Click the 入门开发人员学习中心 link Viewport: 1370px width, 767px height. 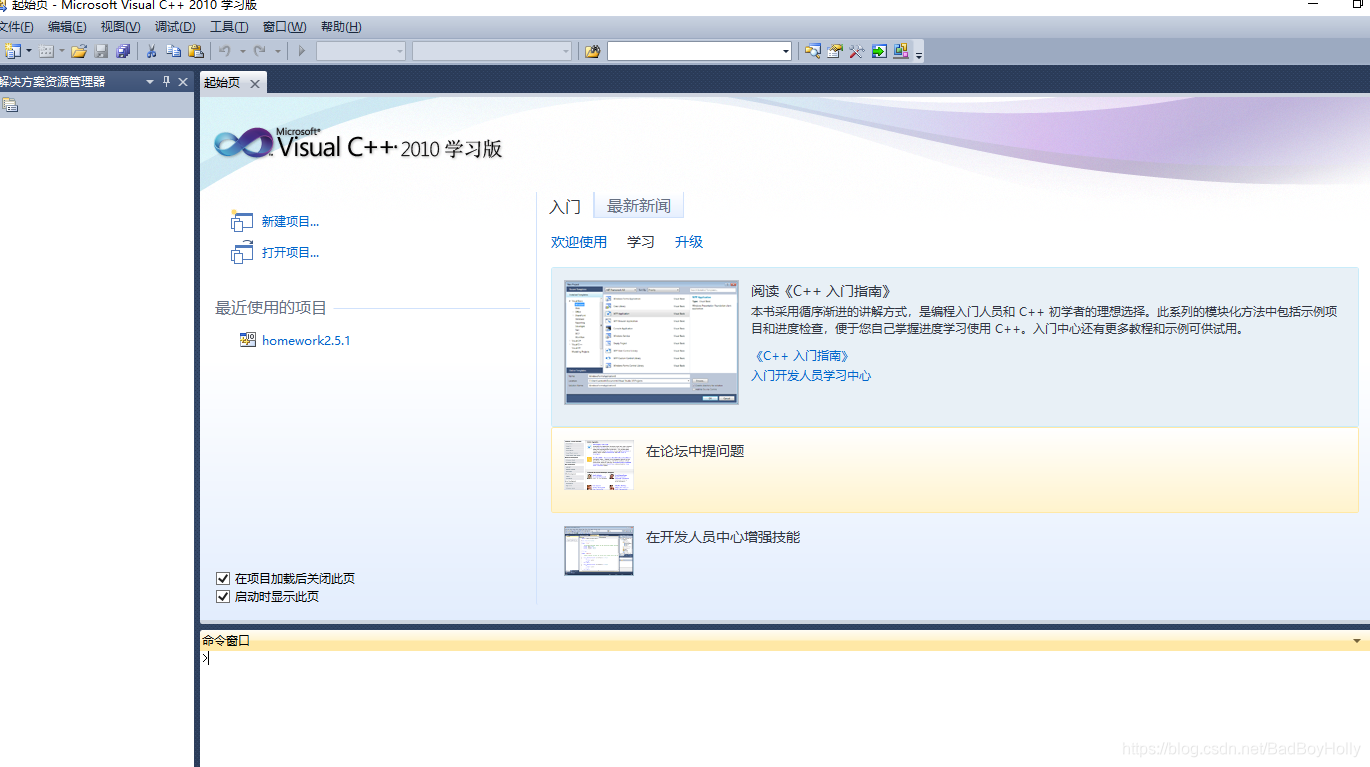click(x=811, y=376)
